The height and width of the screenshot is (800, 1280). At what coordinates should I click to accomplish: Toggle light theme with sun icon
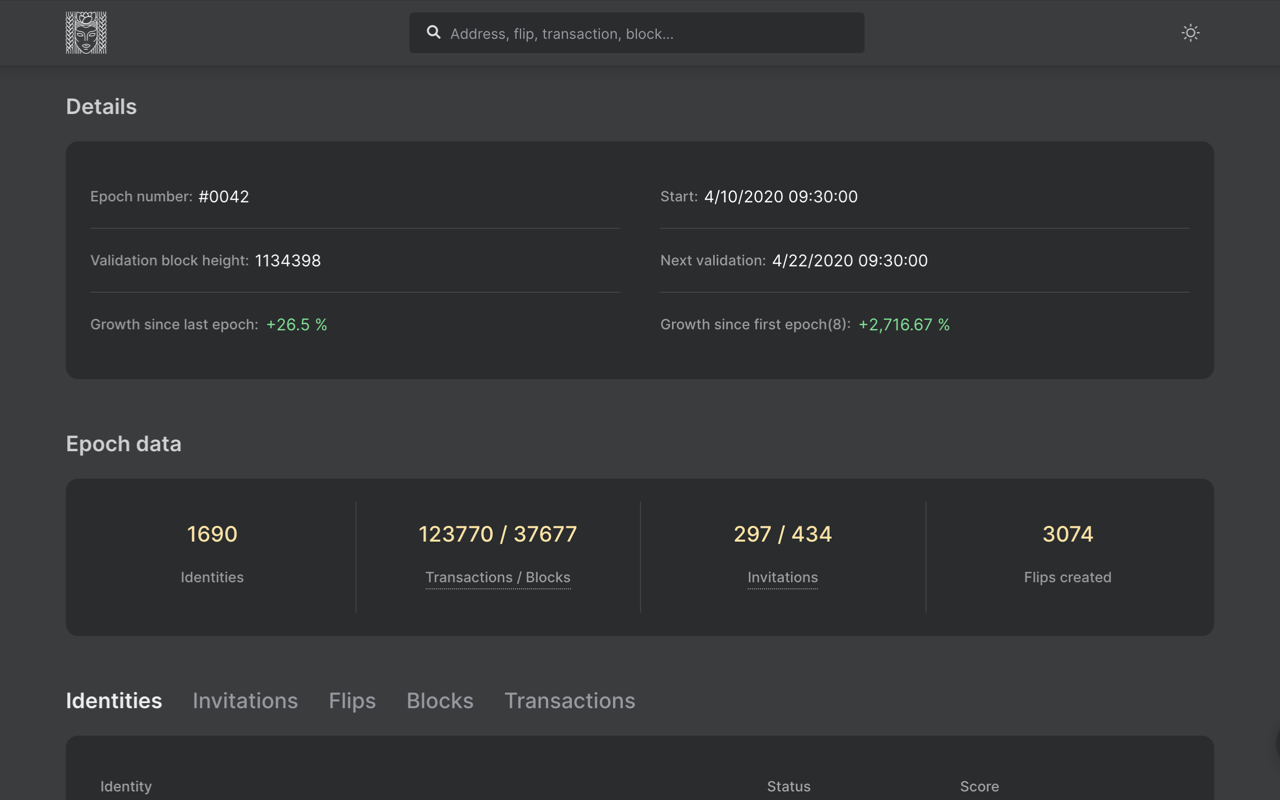point(1190,33)
